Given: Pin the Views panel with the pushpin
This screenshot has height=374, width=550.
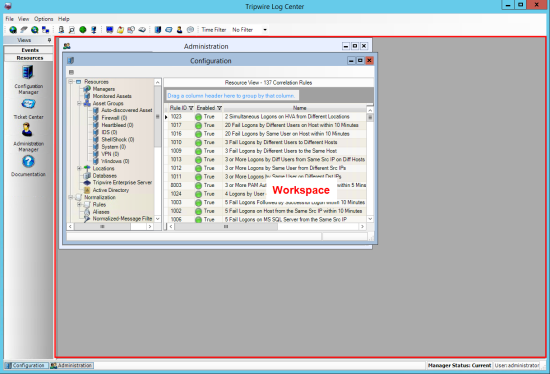Looking at the screenshot, I should 49,40.
